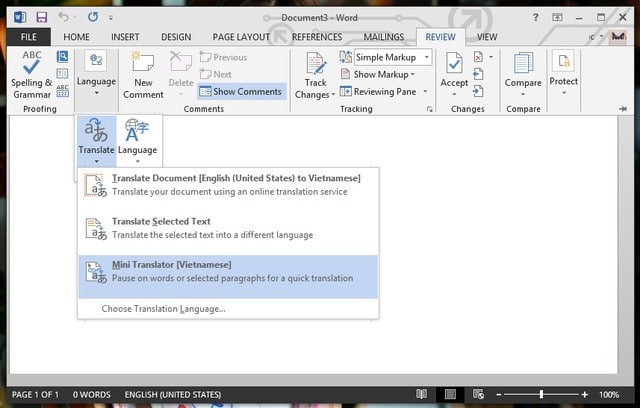Image resolution: width=640 pixels, height=408 pixels.
Task: Click the 100% zoom level
Action: click(x=609, y=395)
